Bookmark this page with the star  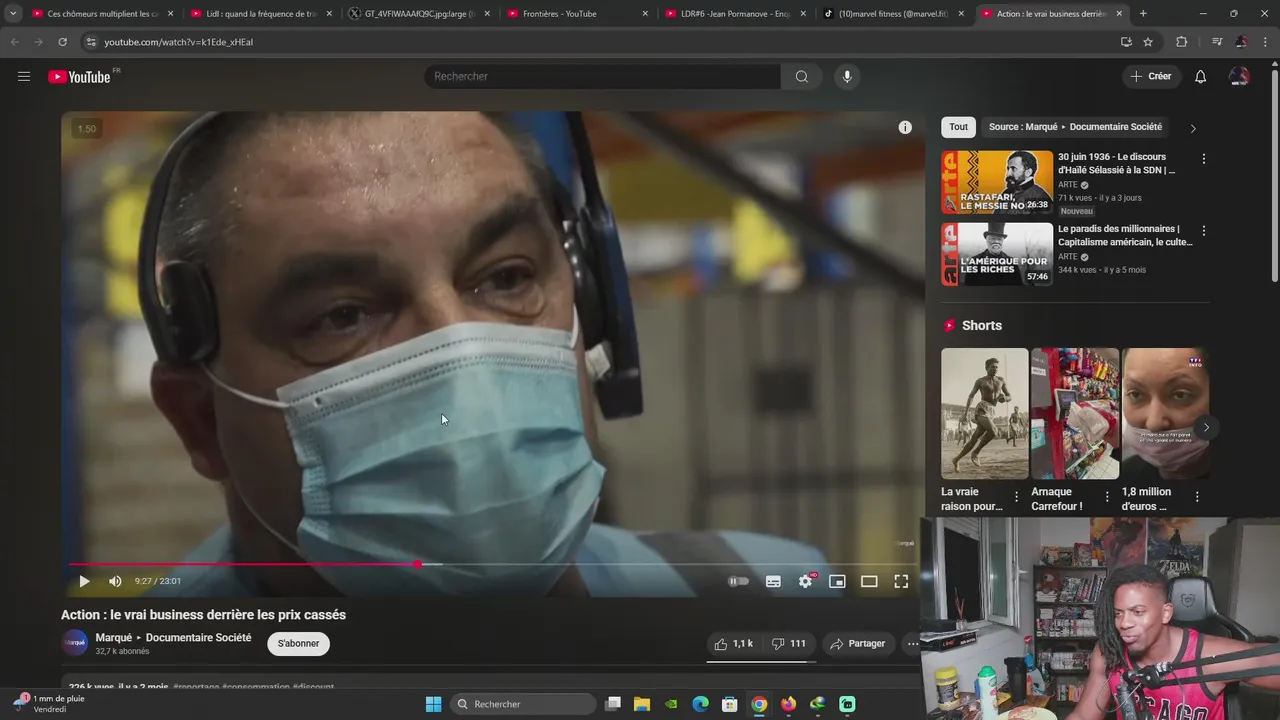click(x=1148, y=42)
